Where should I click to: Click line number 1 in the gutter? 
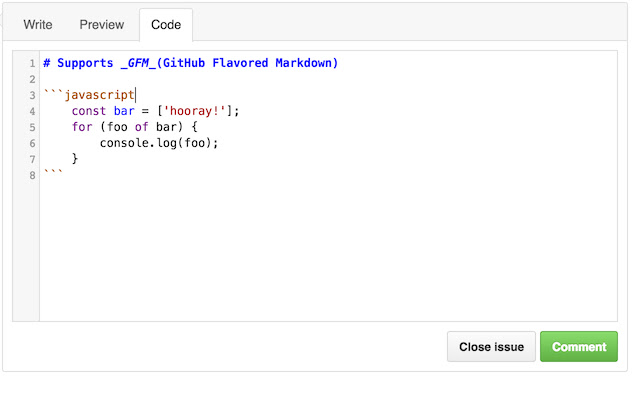coord(33,63)
